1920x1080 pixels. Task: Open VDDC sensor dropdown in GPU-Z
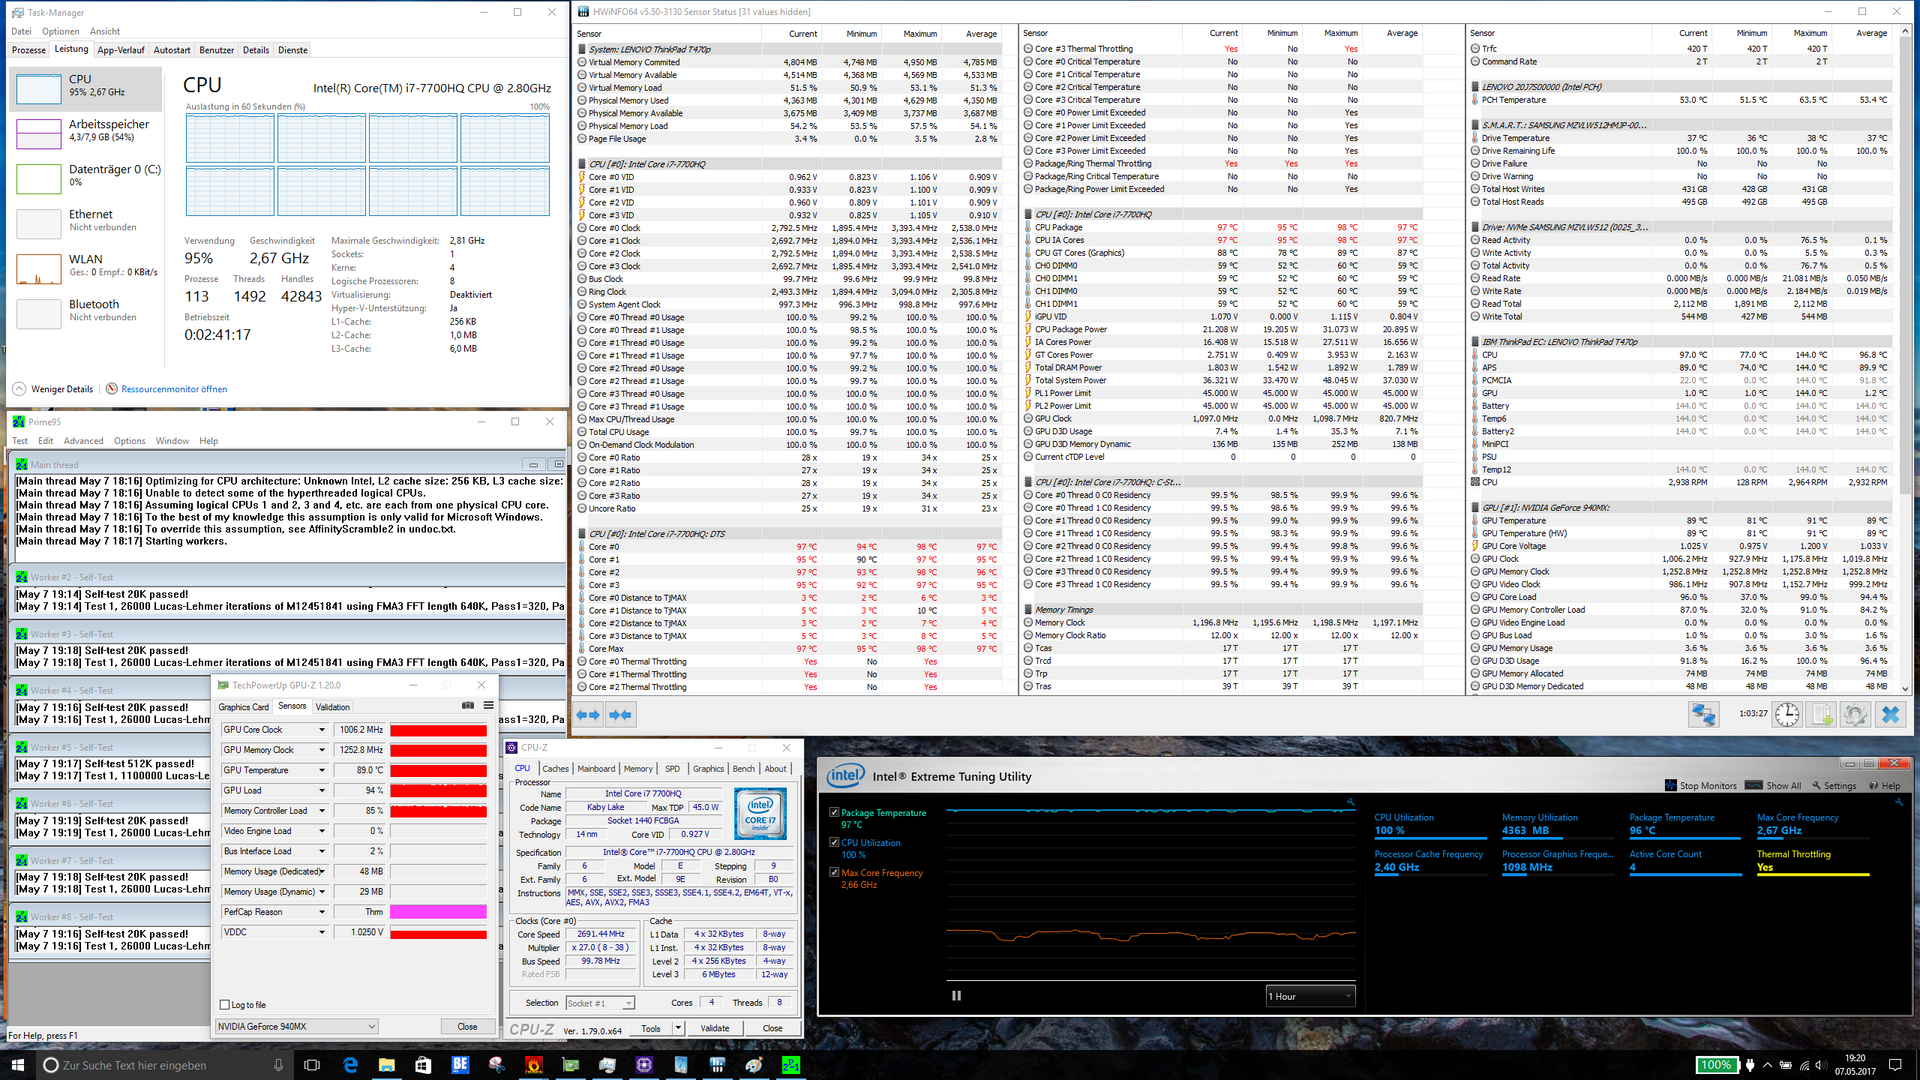pyautogui.click(x=322, y=932)
